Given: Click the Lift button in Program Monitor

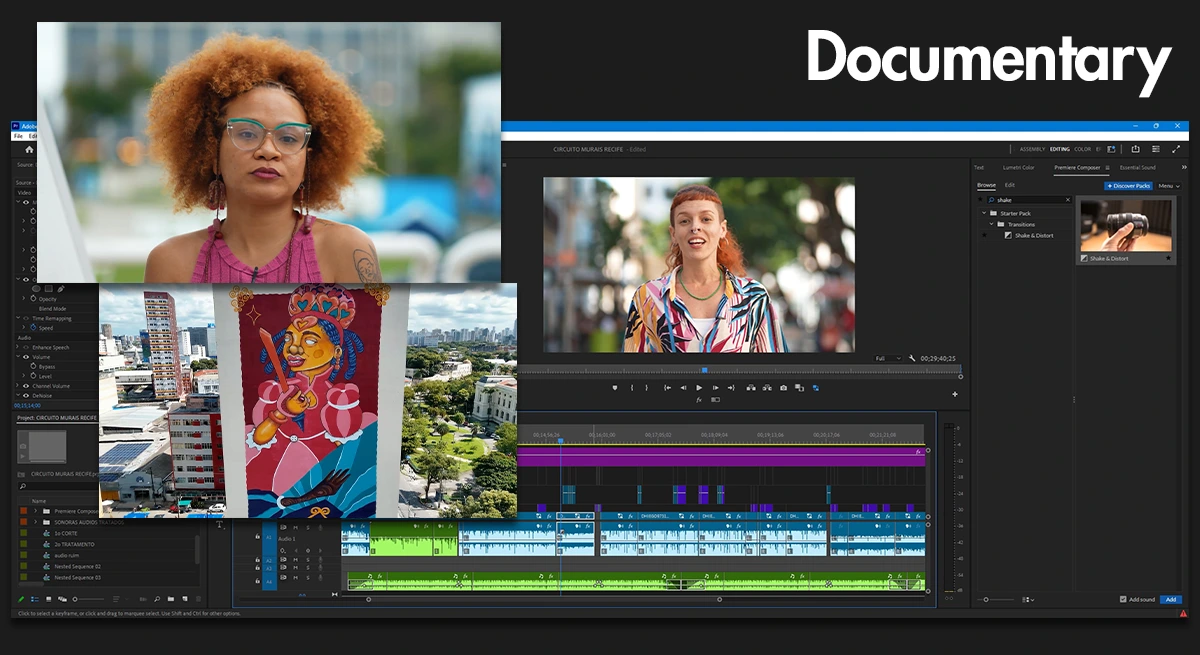Looking at the screenshot, I should pos(751,388).
